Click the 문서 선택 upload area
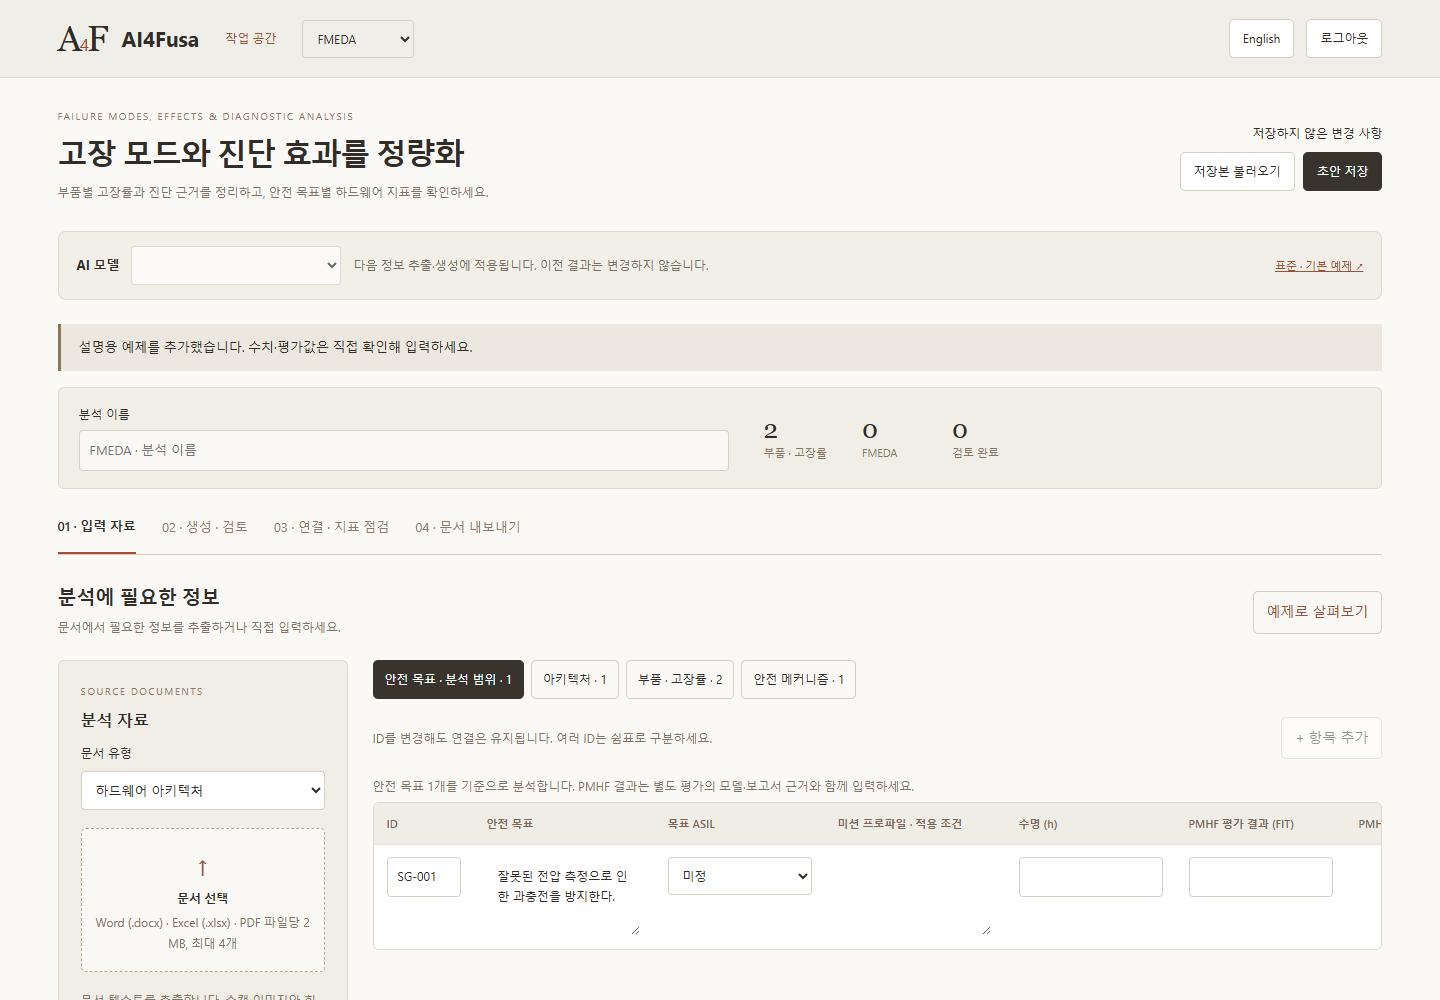The width and height of the screenshot is (1440, 1000). click(x=203, y=900)
